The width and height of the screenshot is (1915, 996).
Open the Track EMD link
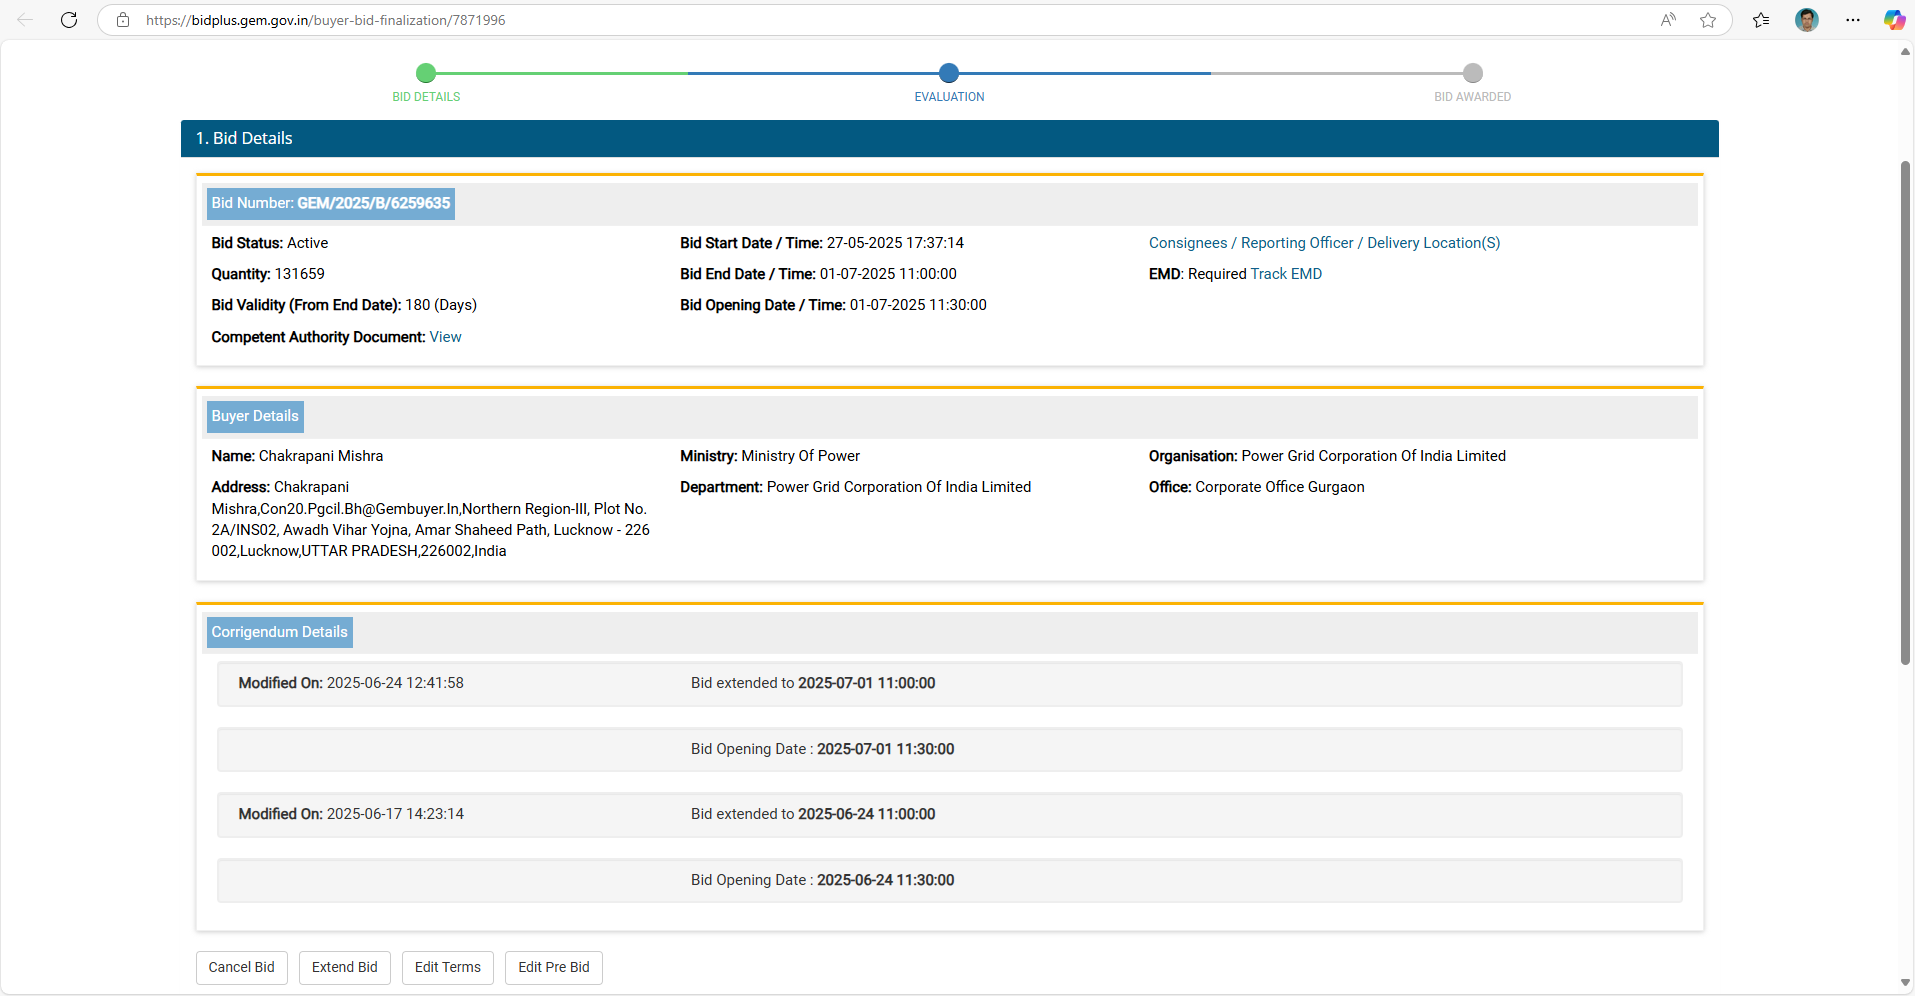1286,274
